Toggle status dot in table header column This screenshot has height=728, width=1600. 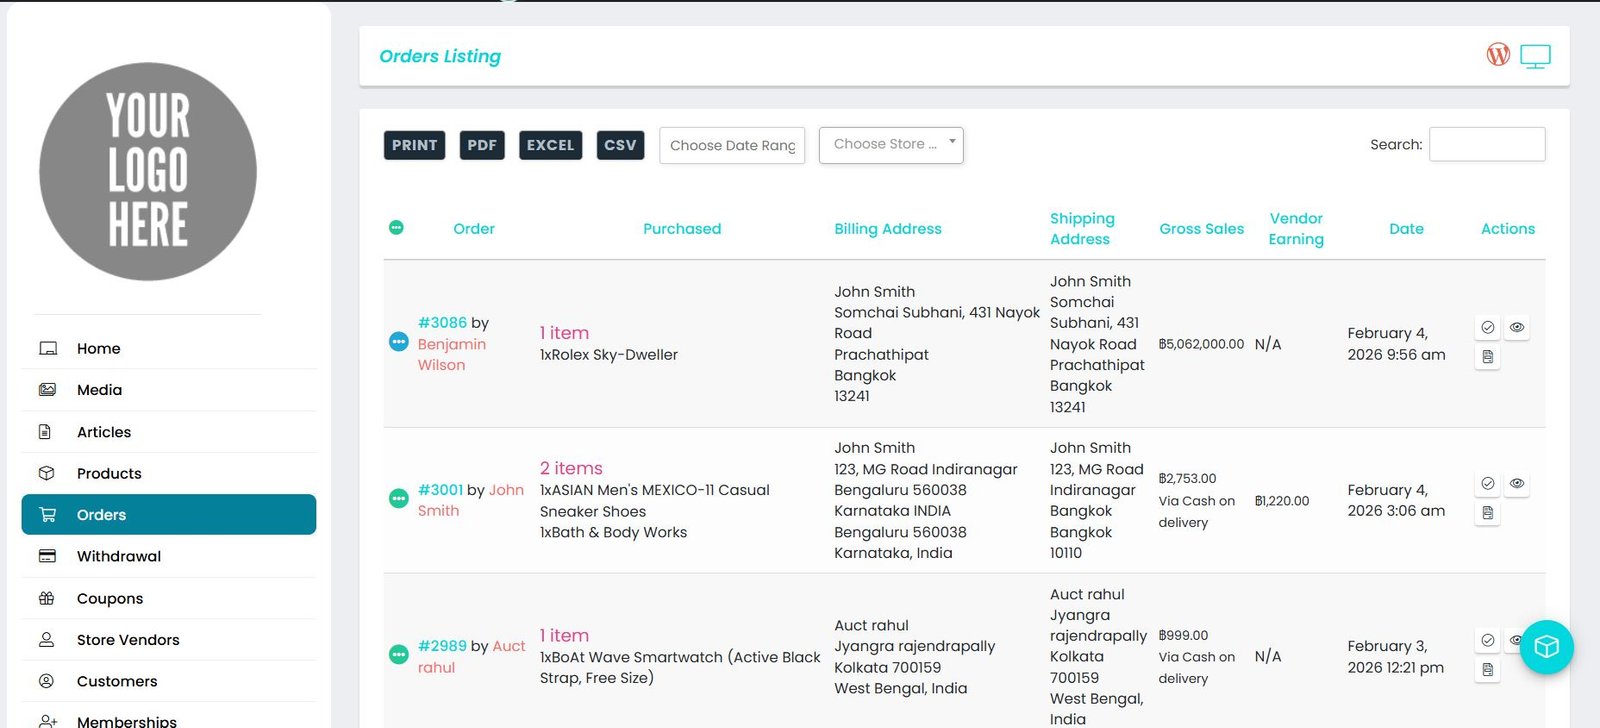[396, 228]
